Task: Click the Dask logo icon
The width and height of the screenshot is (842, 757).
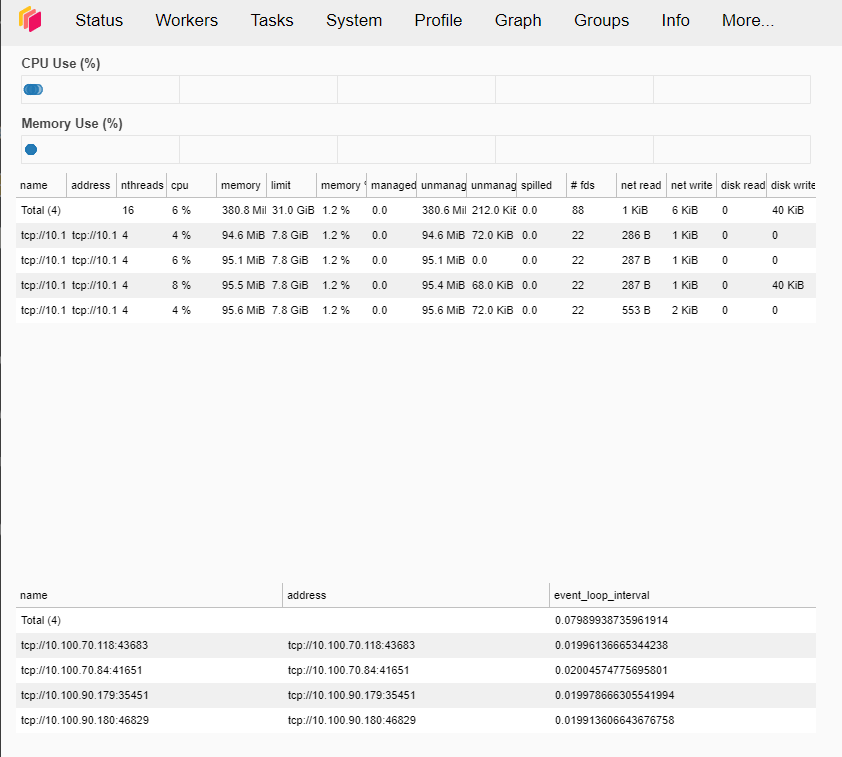Action: tap(31, 19)
